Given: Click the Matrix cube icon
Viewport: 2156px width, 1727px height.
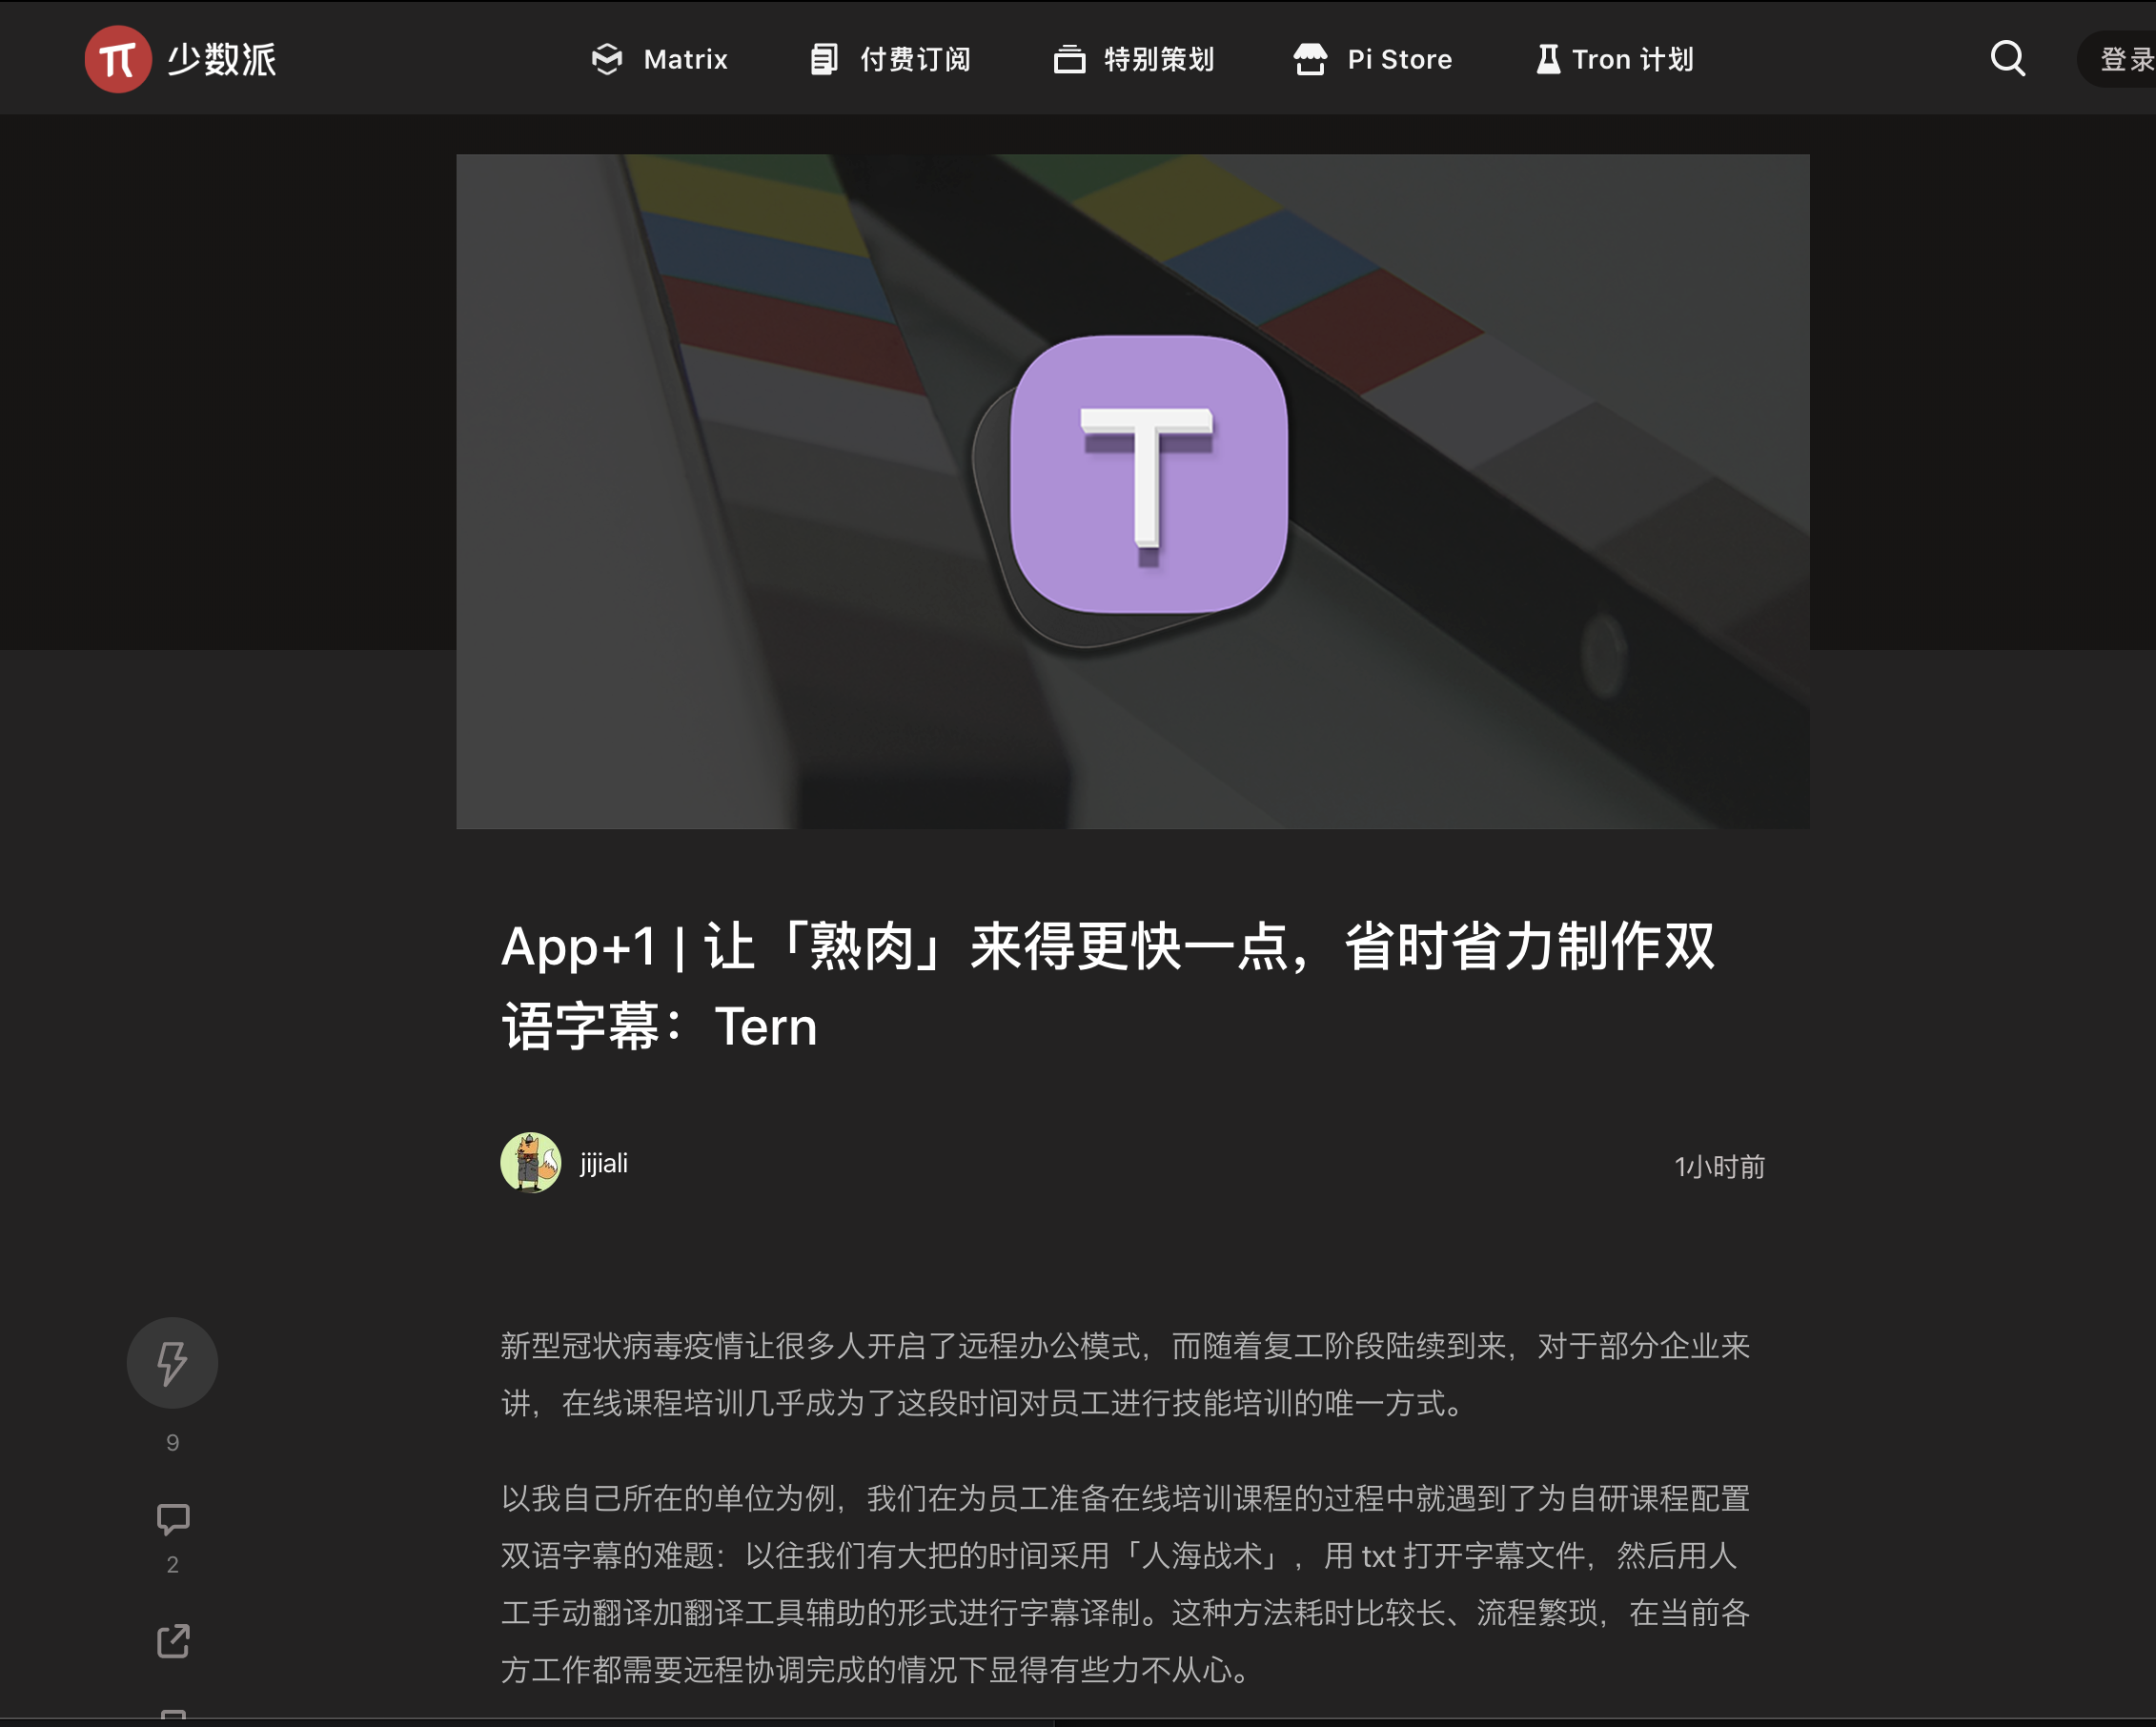Looking at the screenshot, I should pyautogui.click(x=607, y=59).
